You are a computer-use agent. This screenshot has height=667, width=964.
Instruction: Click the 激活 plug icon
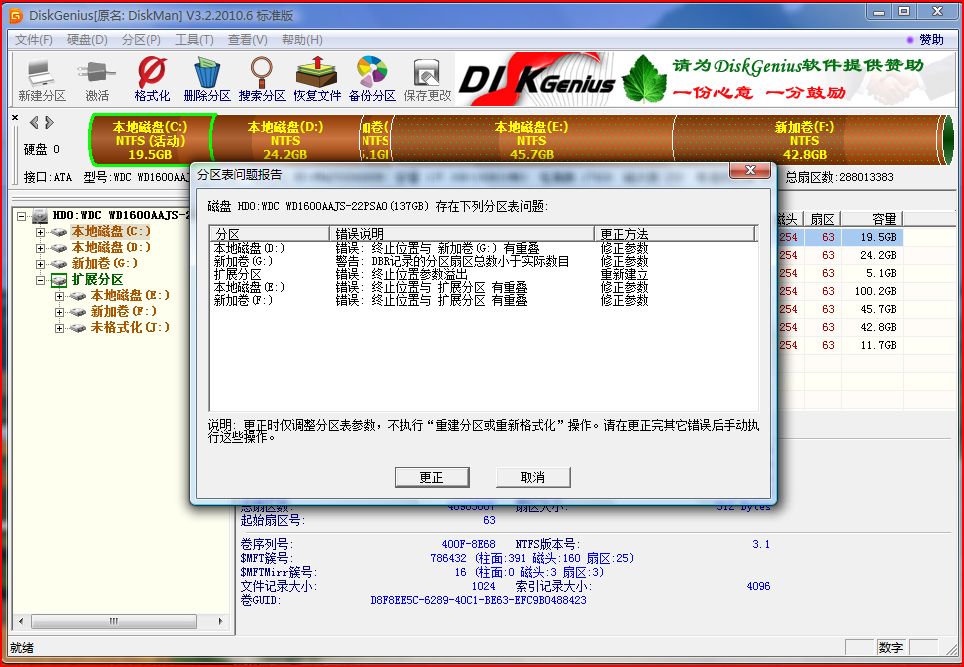tap(97, 79)
